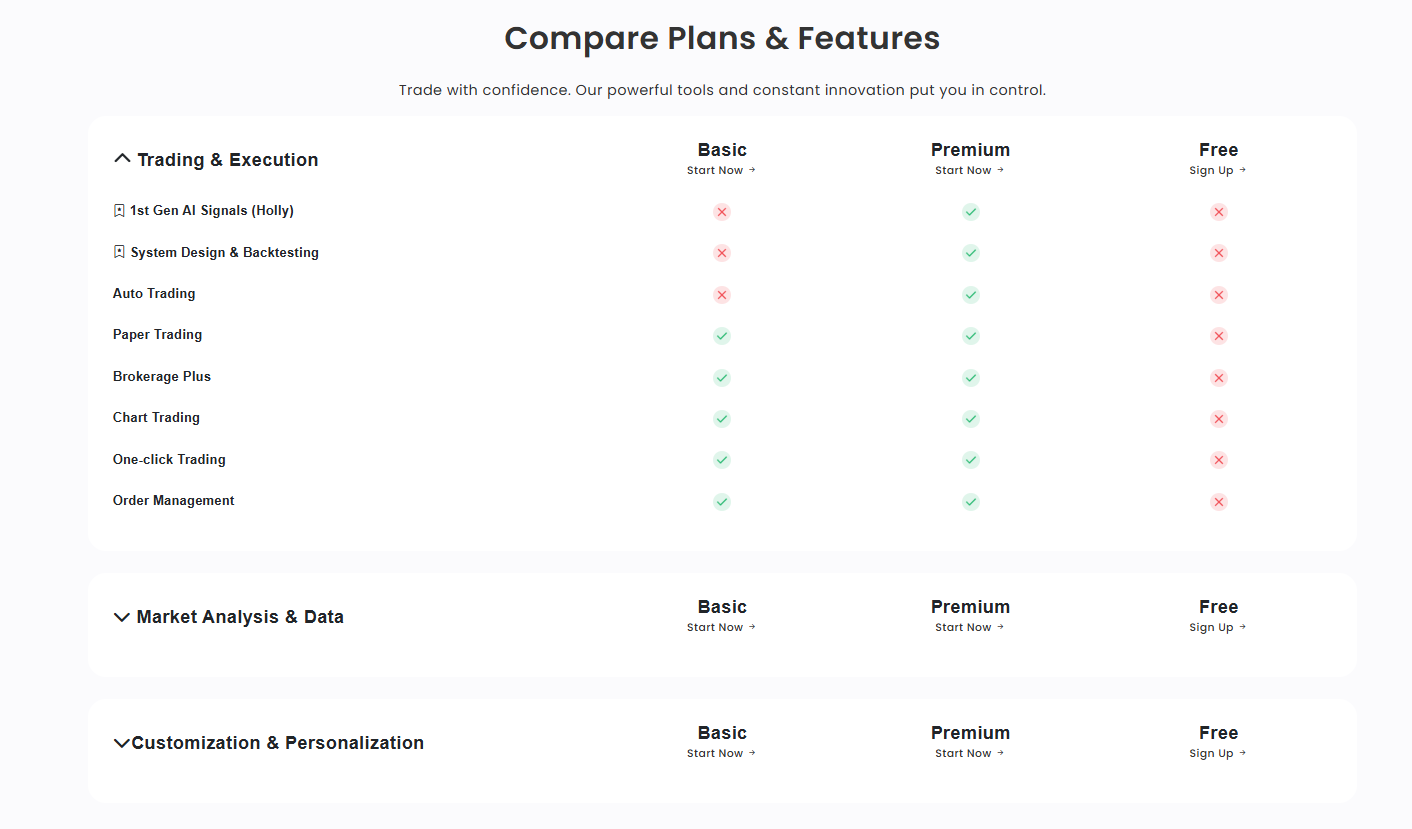The height and width of the screenshot is (829, 1412).
Task: Click red X for Free Paper Trading
Action: tap(1218, 336)
